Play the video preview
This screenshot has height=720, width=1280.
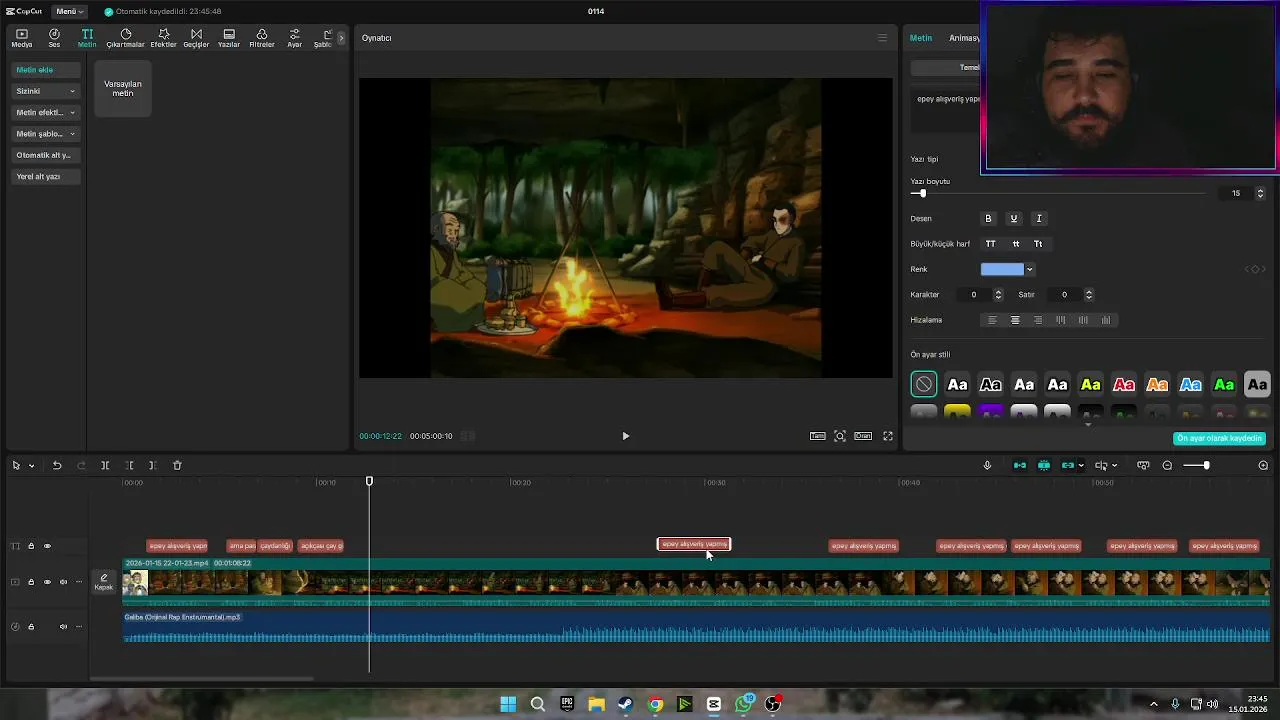point(626,436)
